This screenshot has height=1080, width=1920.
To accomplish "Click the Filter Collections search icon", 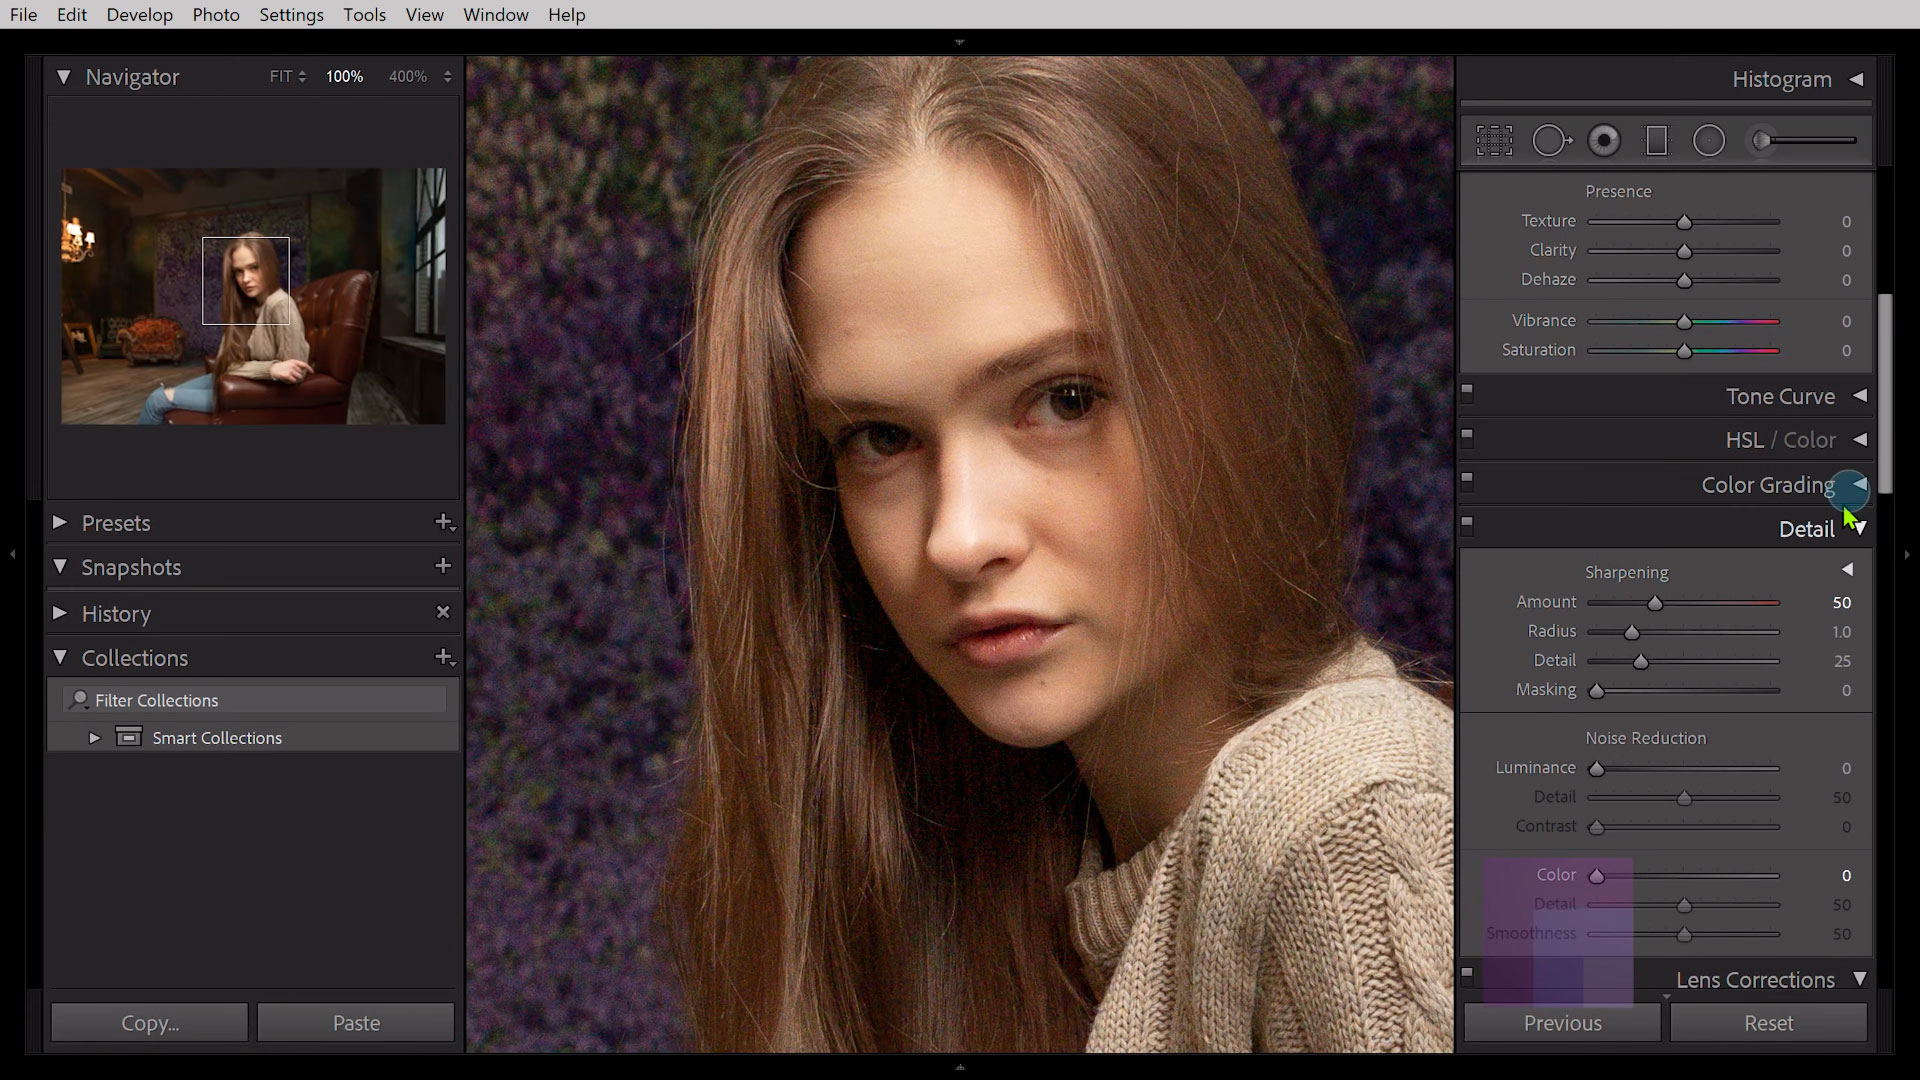I will tap(79, 699).
